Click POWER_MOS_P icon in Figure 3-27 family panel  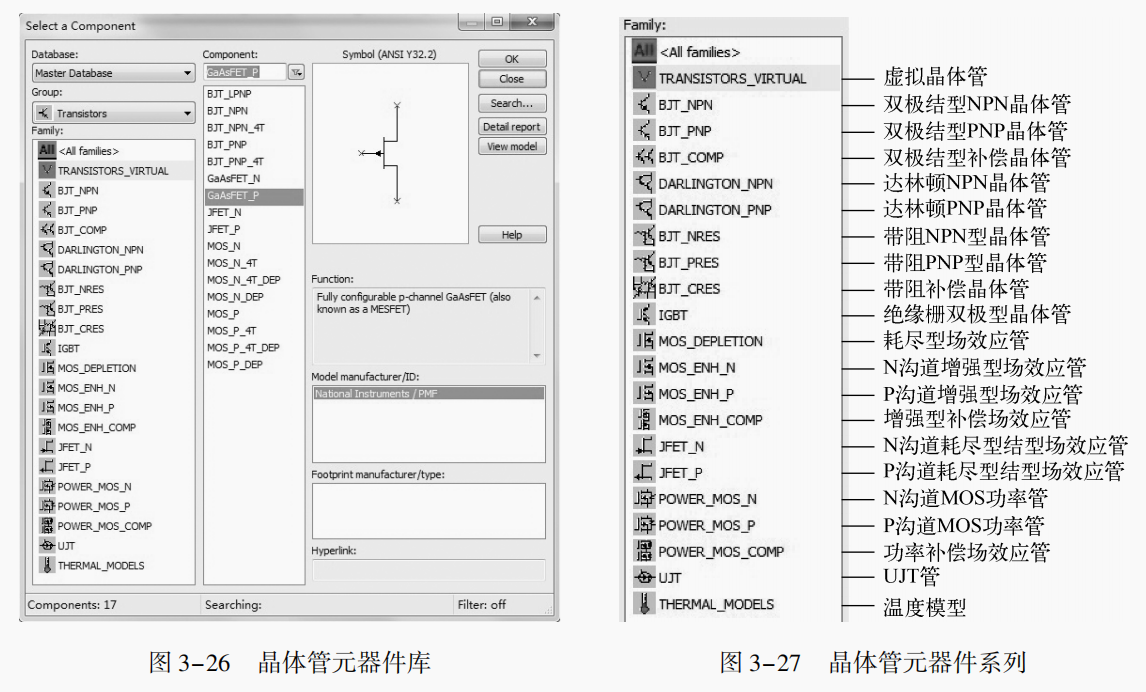(644, 525)
